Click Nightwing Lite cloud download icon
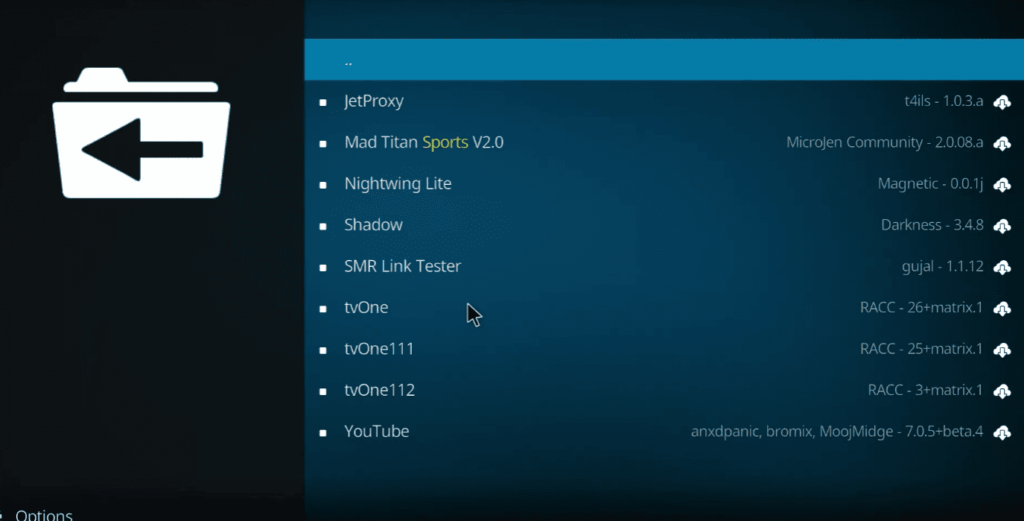The height and width of the screenshot is (521, 1024). (1002, 184)
